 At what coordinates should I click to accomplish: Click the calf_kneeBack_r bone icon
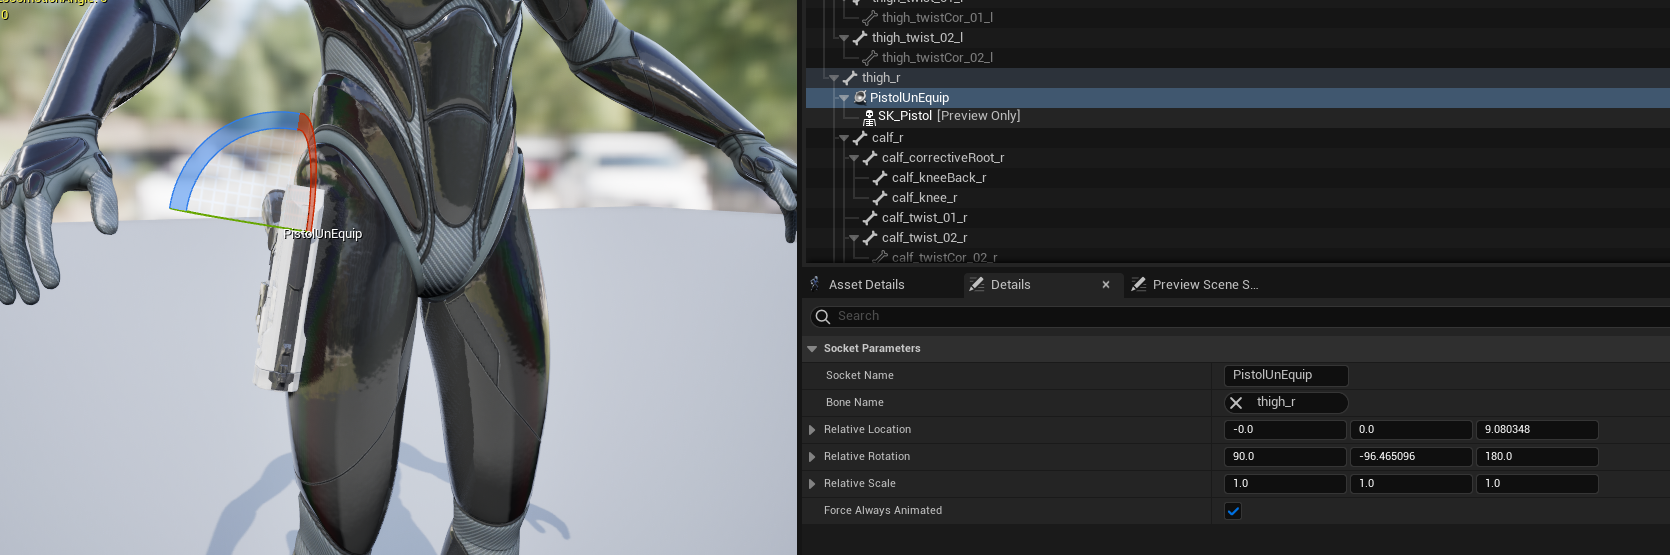(x=880, y=177)
